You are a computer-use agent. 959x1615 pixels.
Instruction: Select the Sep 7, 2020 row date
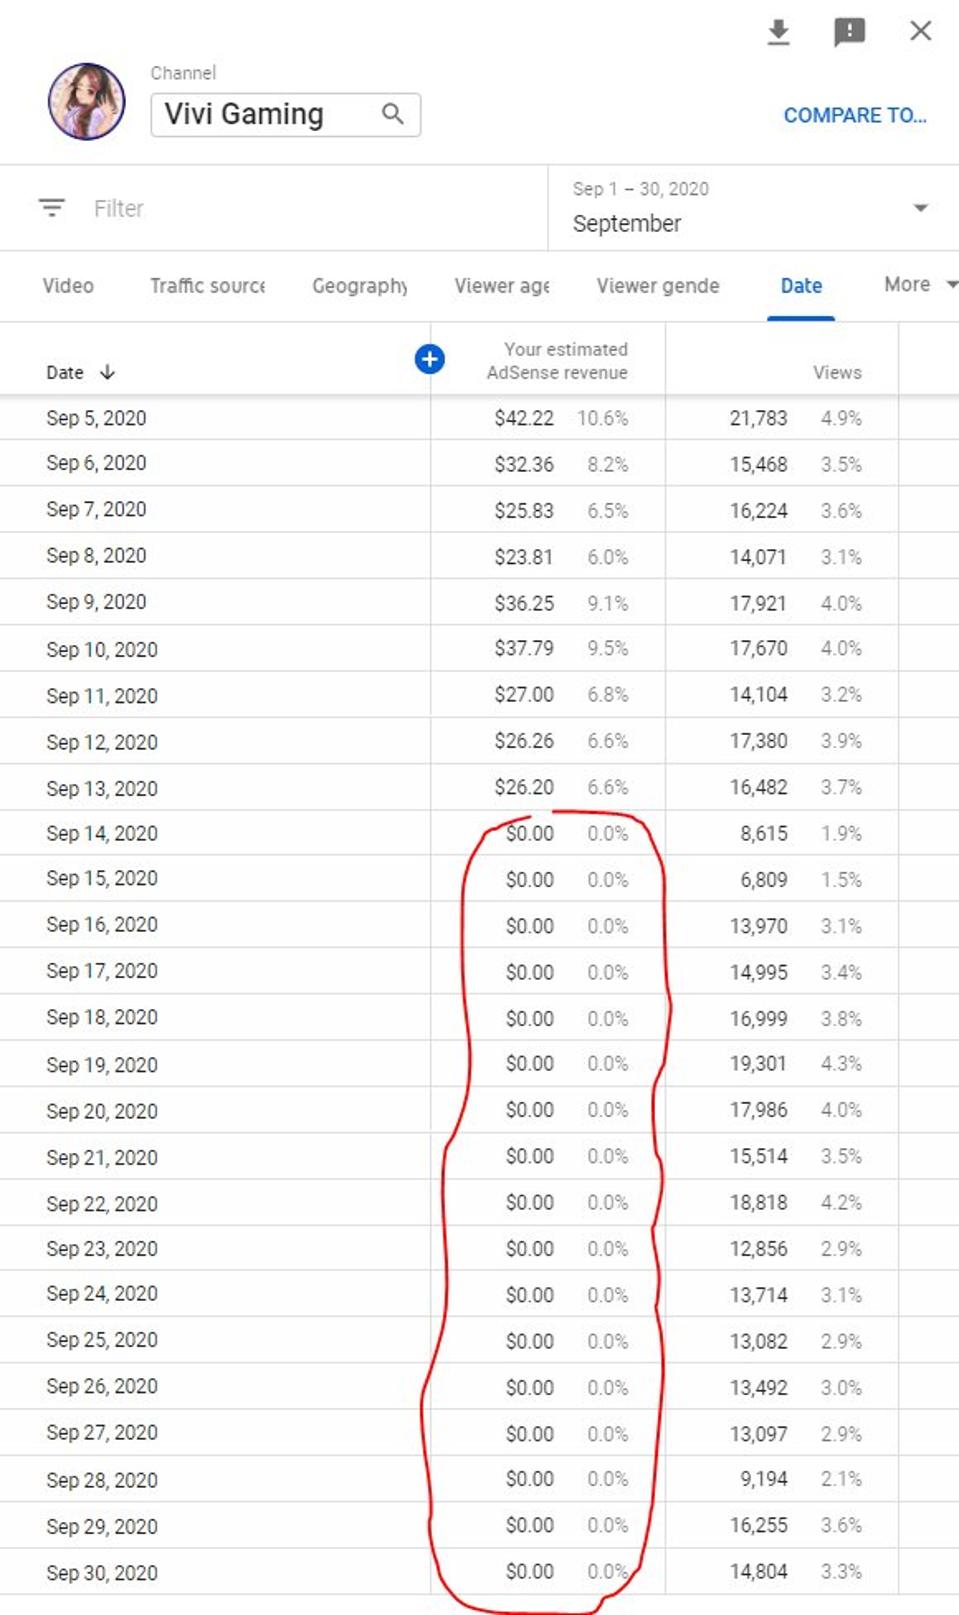click(96, 509)
